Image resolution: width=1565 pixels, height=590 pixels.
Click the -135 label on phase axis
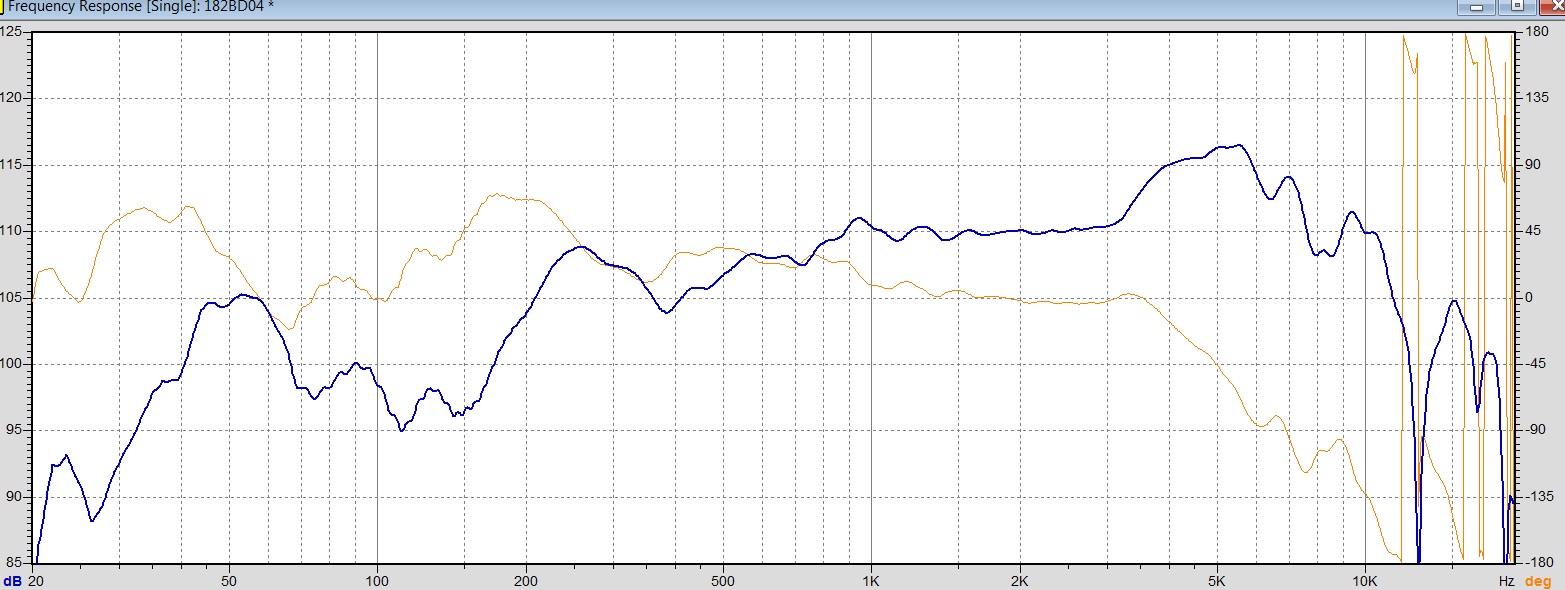[x=1537, y=496]
